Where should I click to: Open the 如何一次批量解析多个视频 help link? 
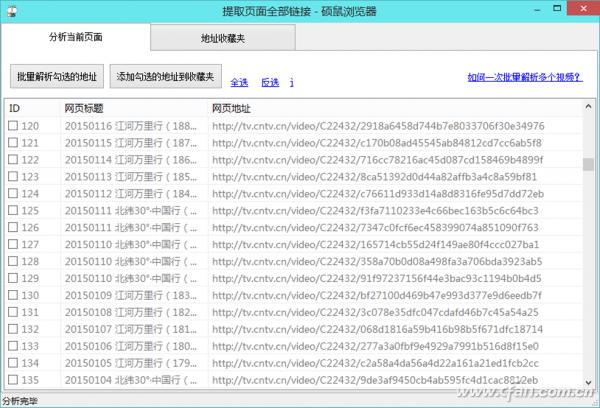point(525,77)
